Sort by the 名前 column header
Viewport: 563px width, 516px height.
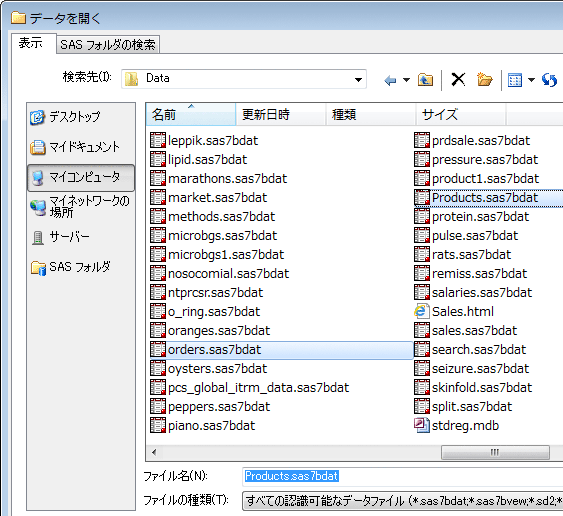[191, 115]
